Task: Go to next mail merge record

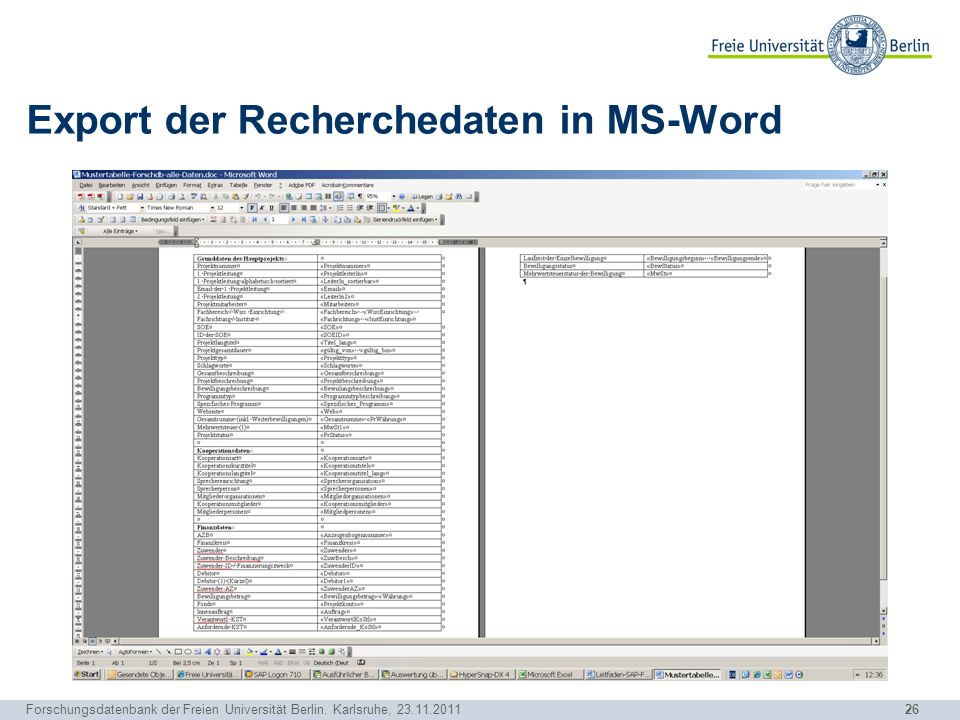Action: [293, 219]
